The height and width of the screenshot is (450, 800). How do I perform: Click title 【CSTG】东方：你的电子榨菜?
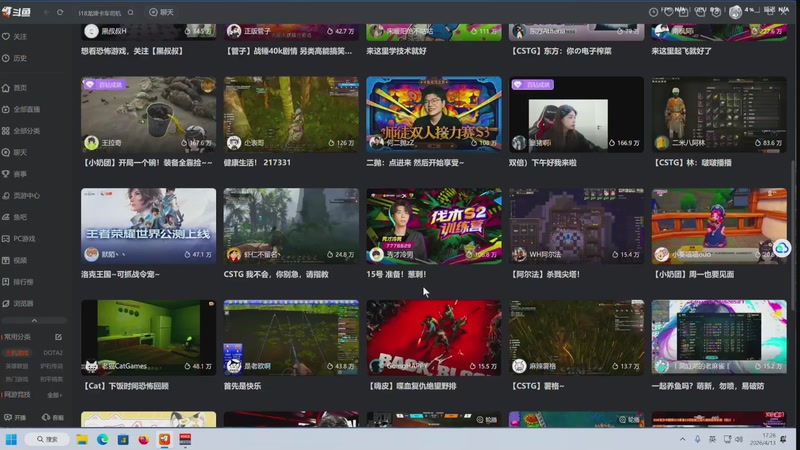[x=560, y=51]
